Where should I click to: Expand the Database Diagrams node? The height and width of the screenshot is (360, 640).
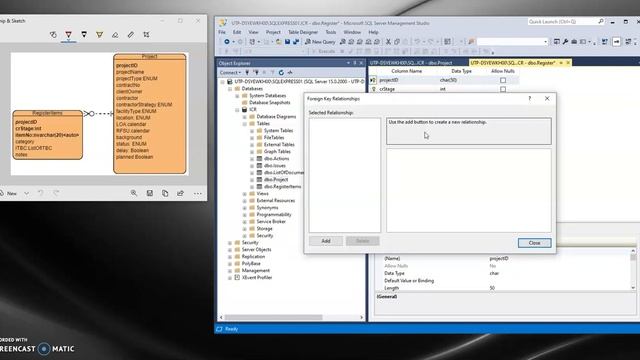click(x=244, y=117)
